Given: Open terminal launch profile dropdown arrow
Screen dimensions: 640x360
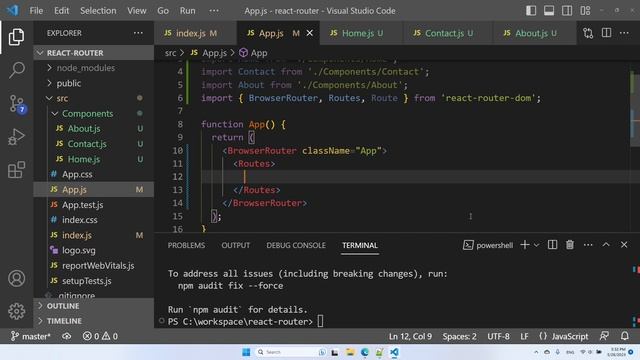Looking at the screenshot, I should (x=536, y=245).
